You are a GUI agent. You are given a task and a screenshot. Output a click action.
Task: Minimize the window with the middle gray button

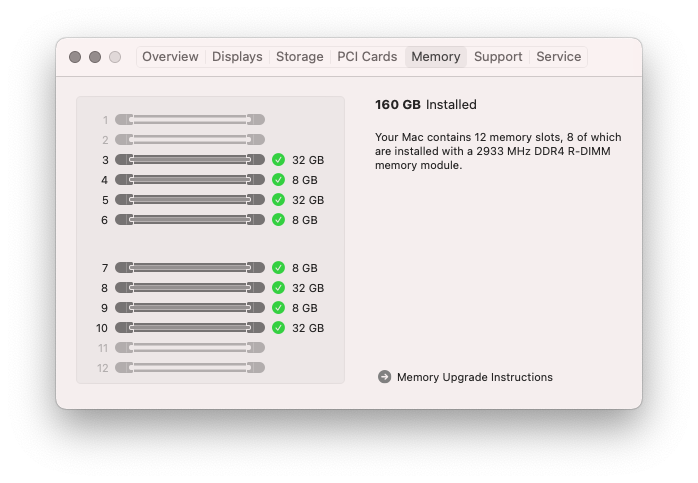coord(95,57)
